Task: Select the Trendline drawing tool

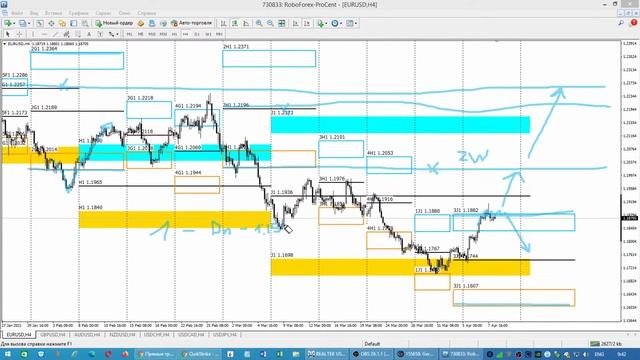Action: (55, 34)
